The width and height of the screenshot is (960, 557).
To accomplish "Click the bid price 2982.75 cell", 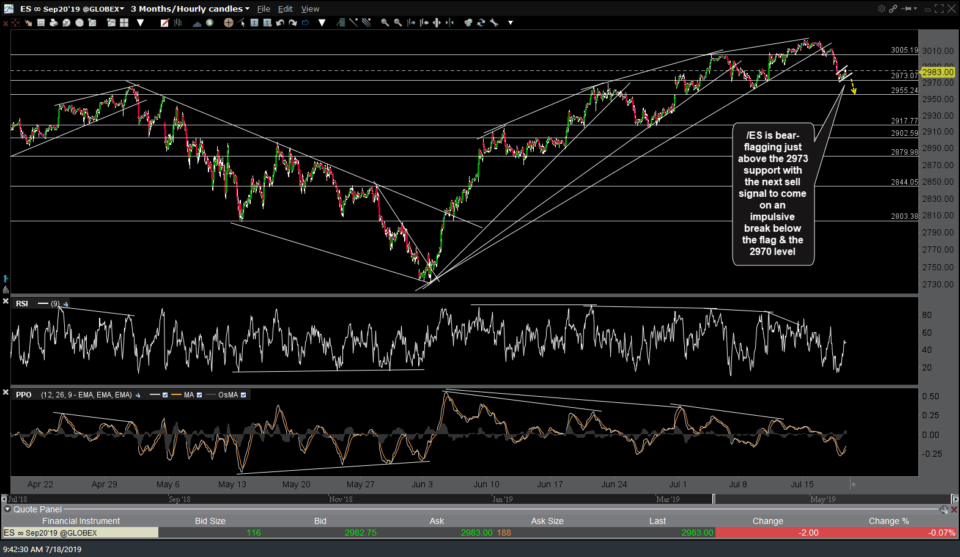I will click(x=360, y=533).
